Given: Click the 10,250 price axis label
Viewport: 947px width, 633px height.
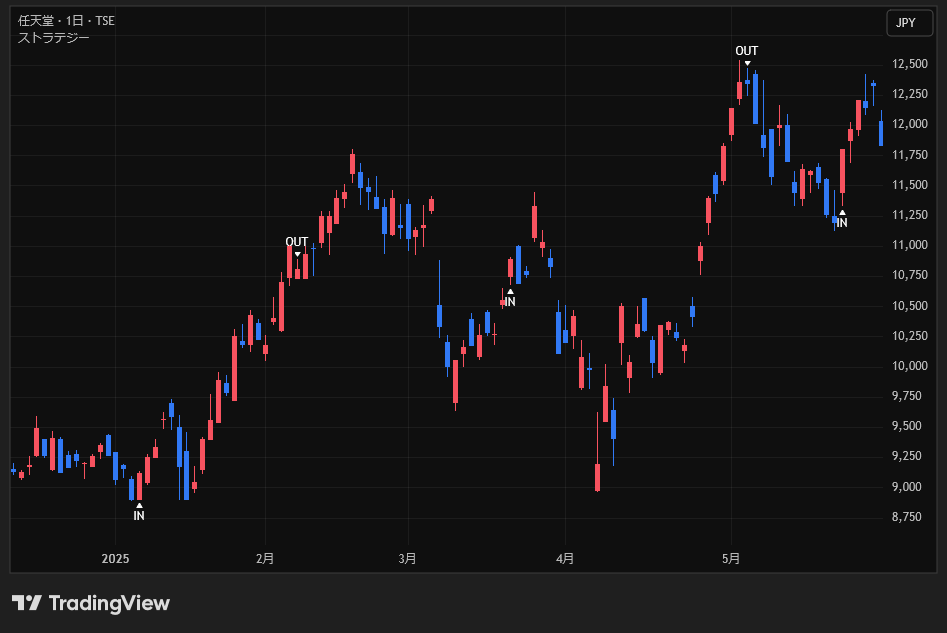Looking at the screenshot, I should pos(910,336).
